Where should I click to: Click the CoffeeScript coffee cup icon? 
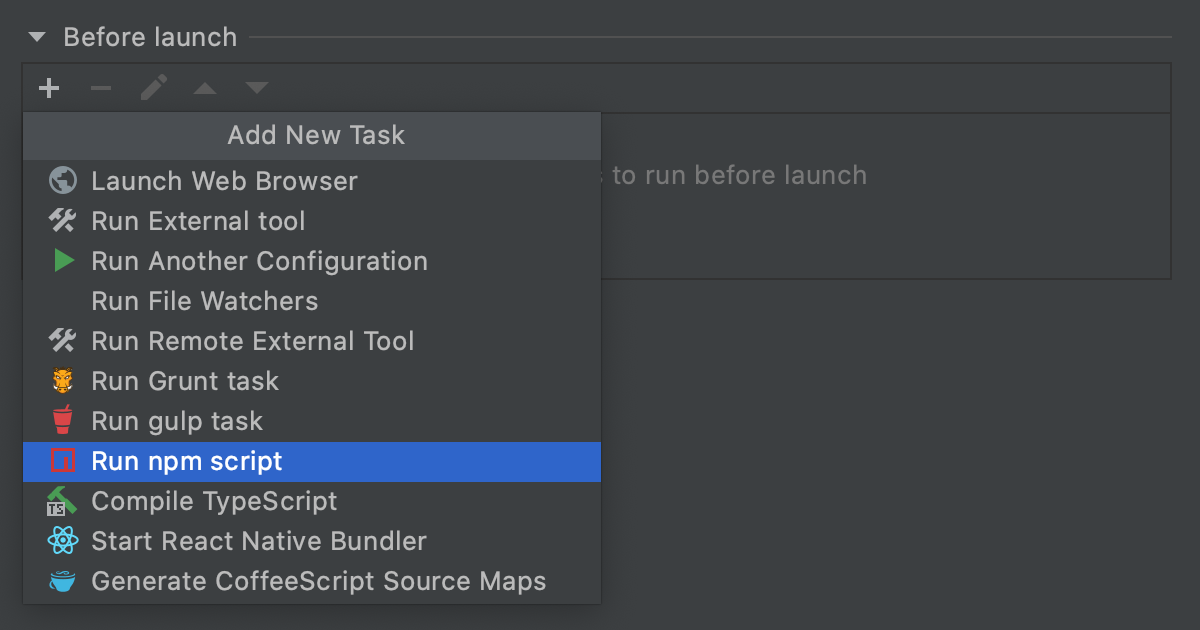click(62, 581)
